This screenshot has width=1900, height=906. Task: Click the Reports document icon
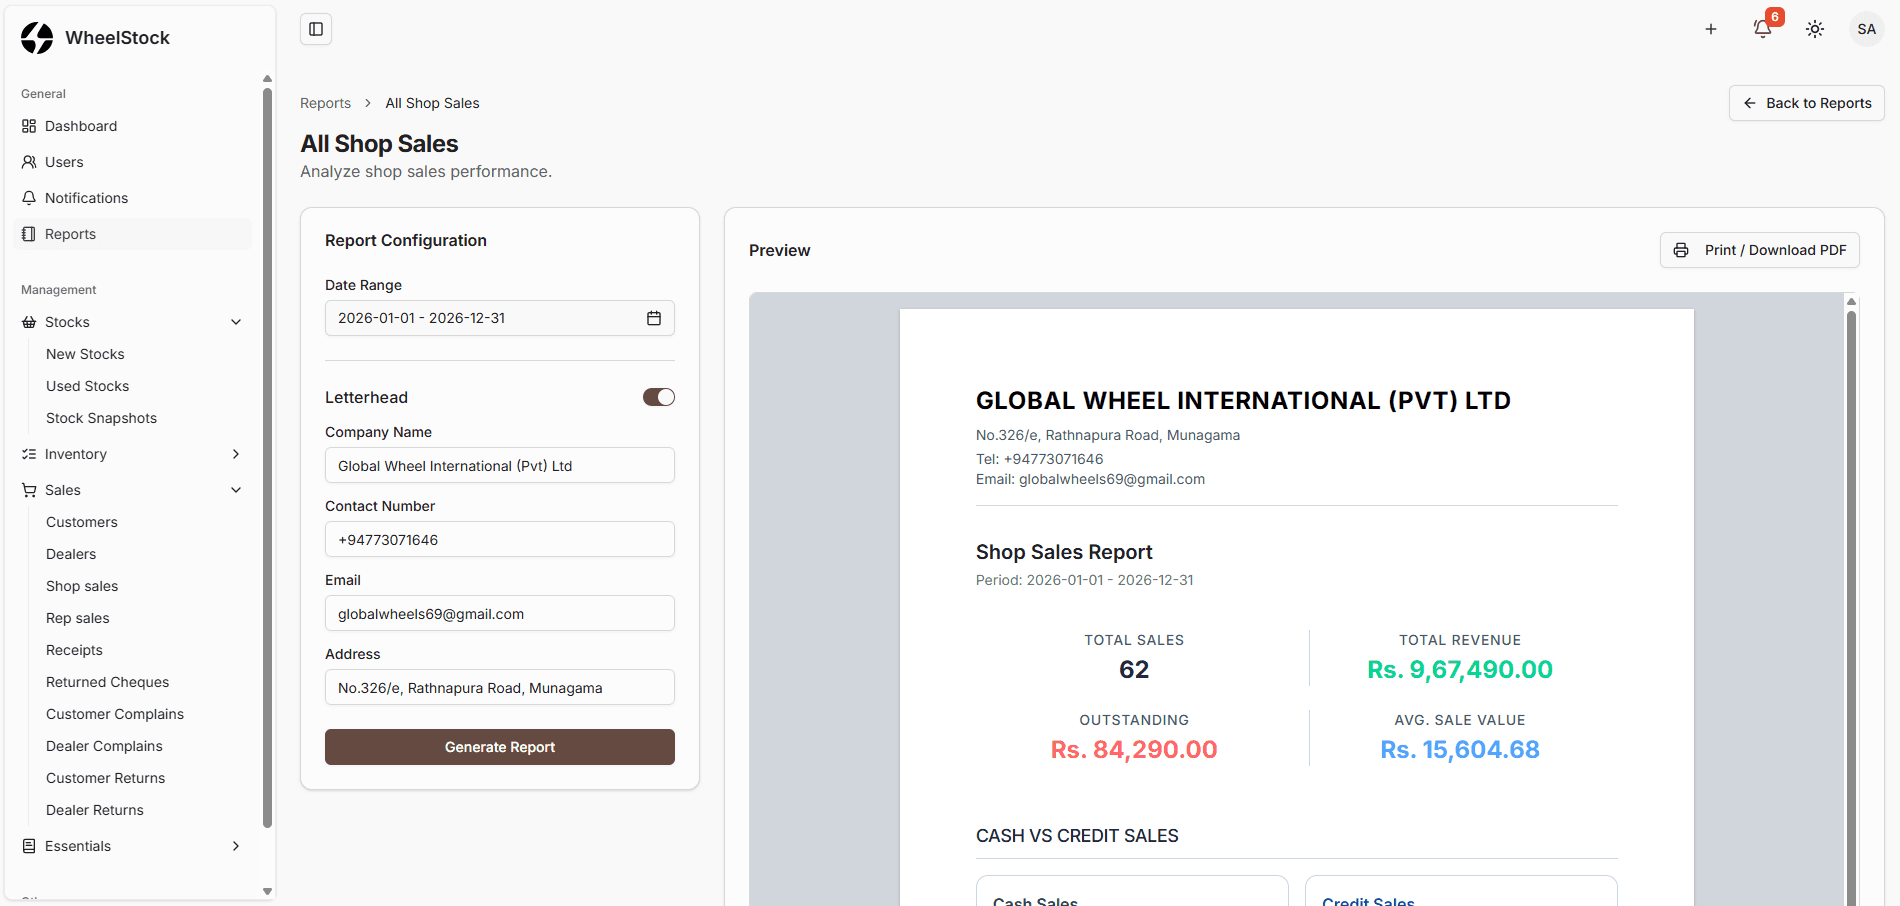29,234
